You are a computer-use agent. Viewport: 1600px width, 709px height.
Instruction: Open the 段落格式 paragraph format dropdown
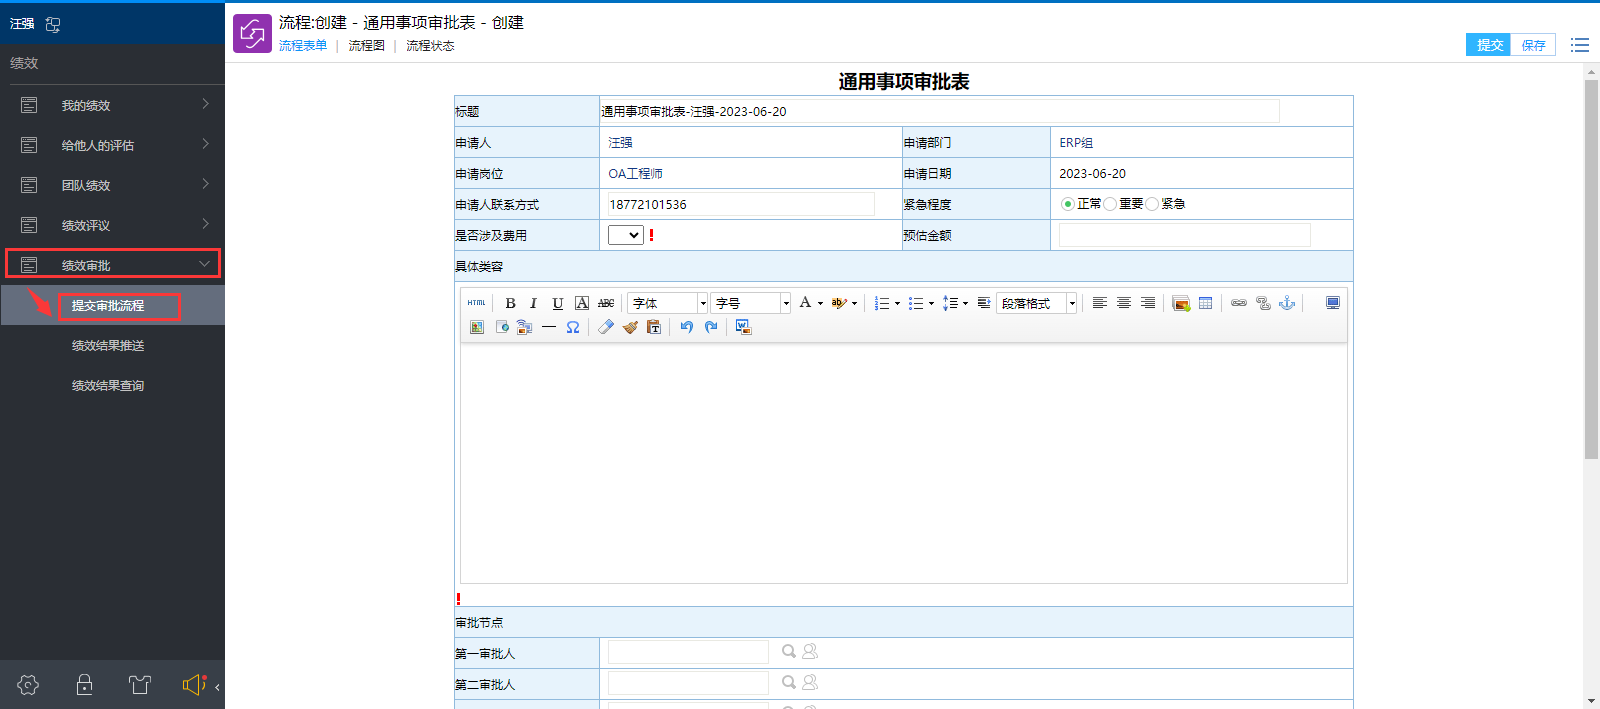(1036, 303)
